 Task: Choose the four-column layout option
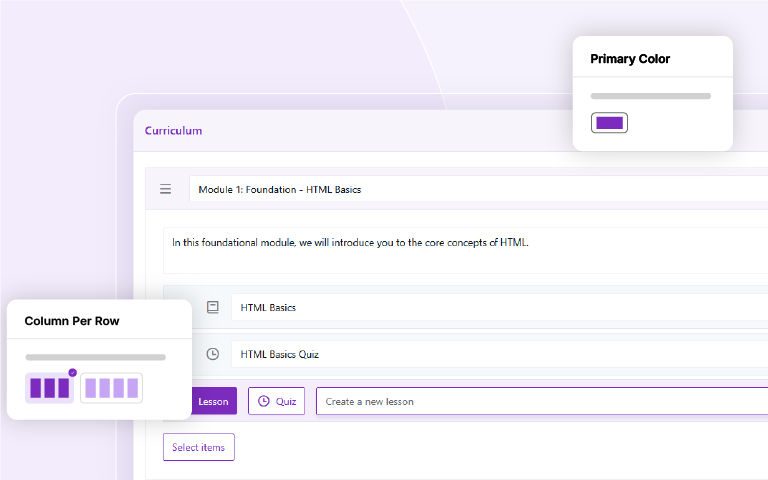coord(111,388)
